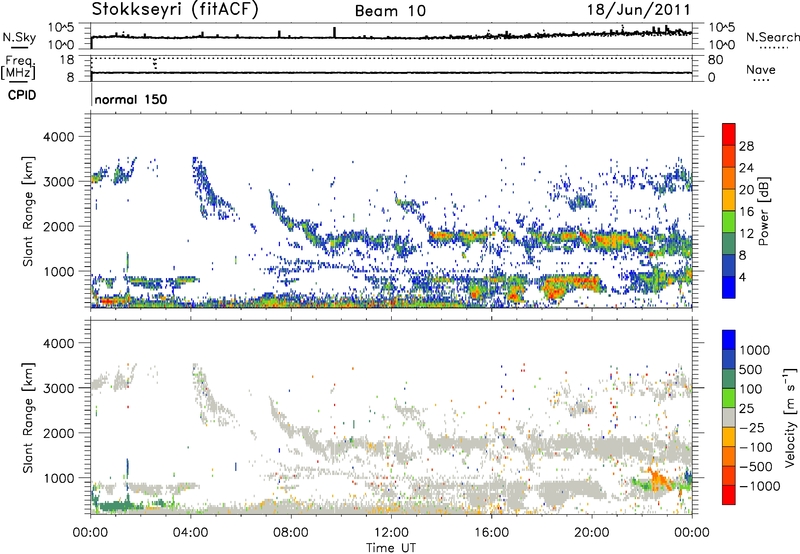This screenshot has width=800, height=554.
Task: Select the 'Velocity [m s-1]' colorbar title
Action: (x=790, y=417)
